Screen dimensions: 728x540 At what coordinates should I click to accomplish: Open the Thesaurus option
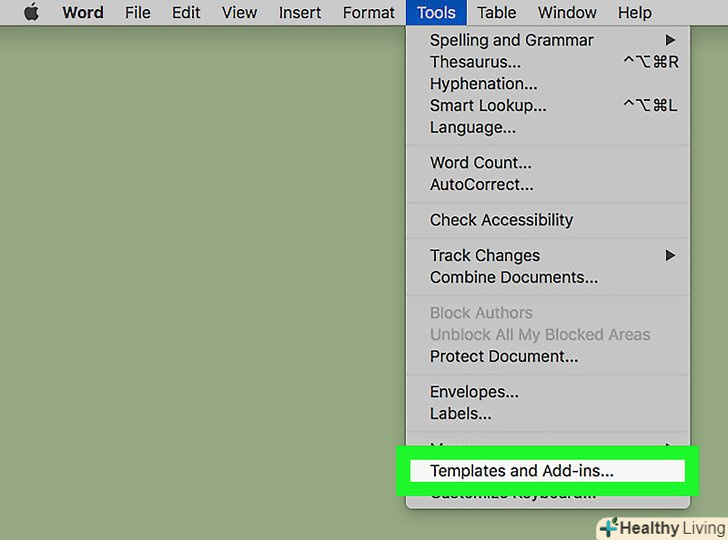point(475,62)
